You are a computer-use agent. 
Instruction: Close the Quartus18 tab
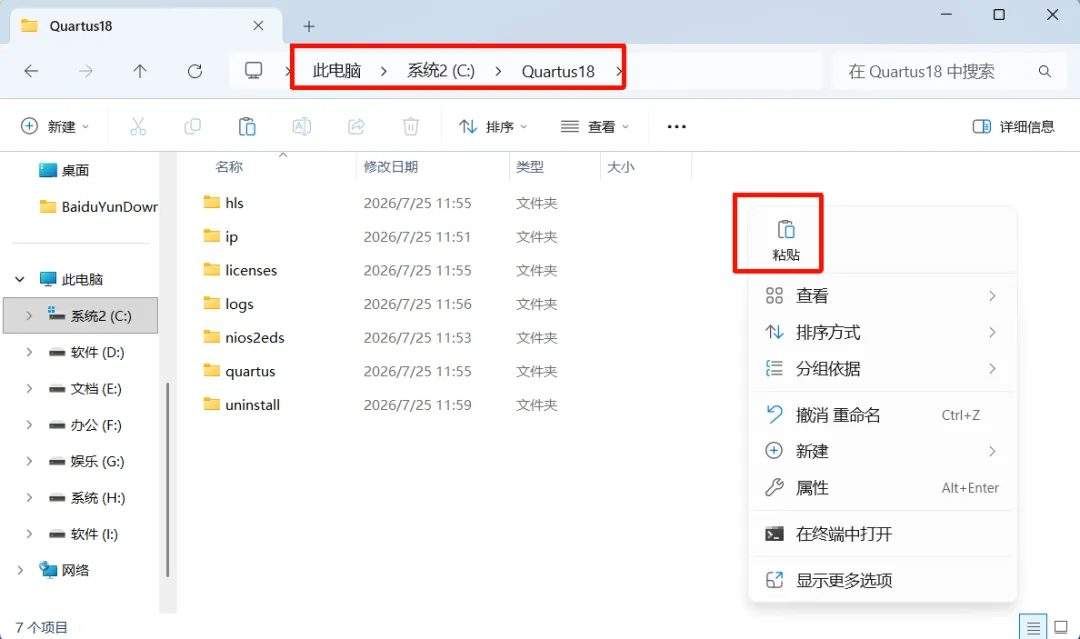pyautogui.click(x=258, y=26)
